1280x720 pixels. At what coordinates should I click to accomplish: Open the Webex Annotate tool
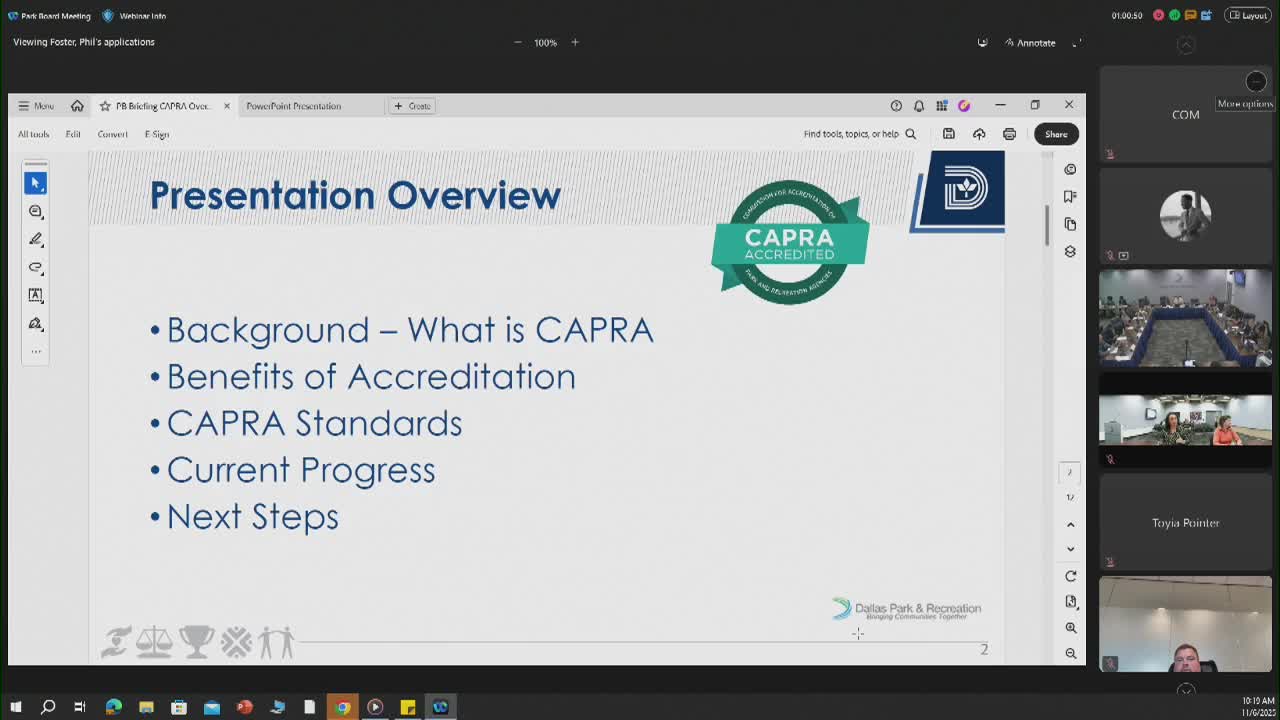click(x=1028, y=42)
